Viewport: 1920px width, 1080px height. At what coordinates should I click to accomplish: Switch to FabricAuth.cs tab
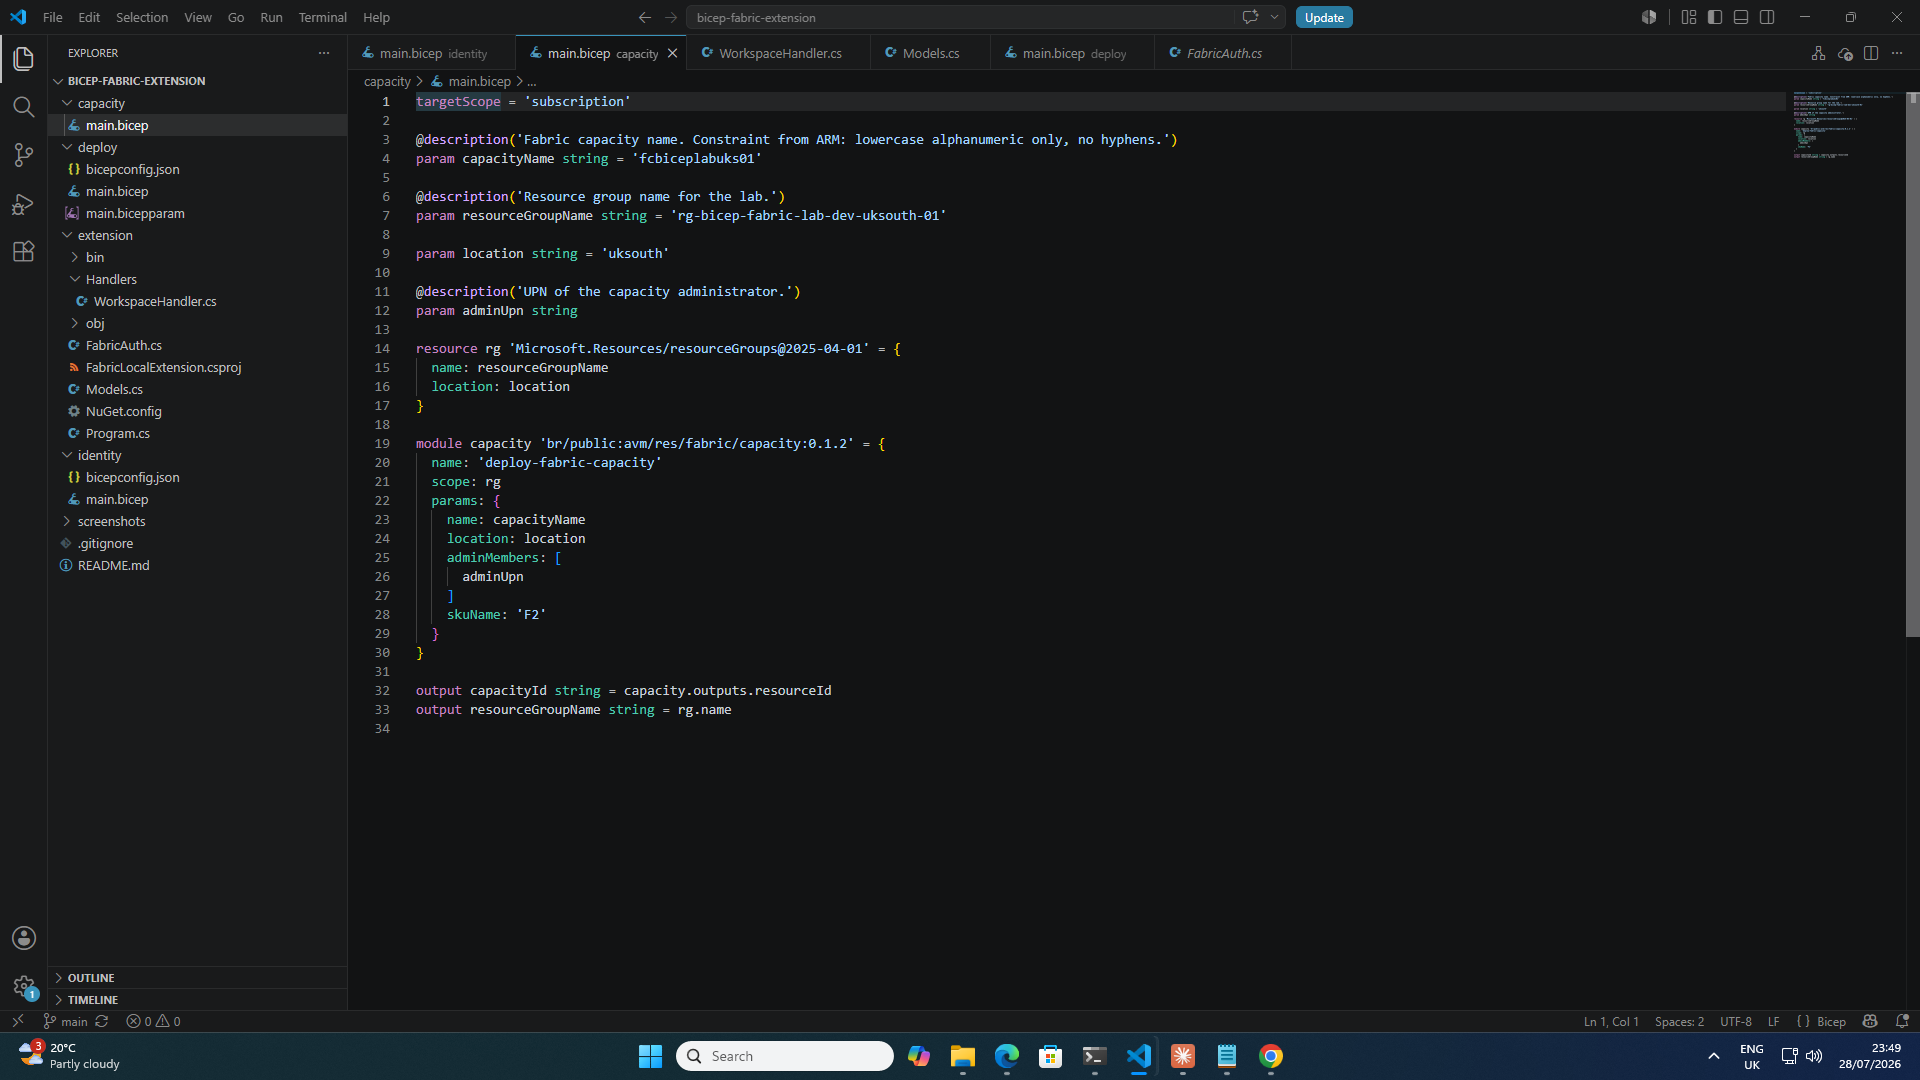tap(1223, 53)
